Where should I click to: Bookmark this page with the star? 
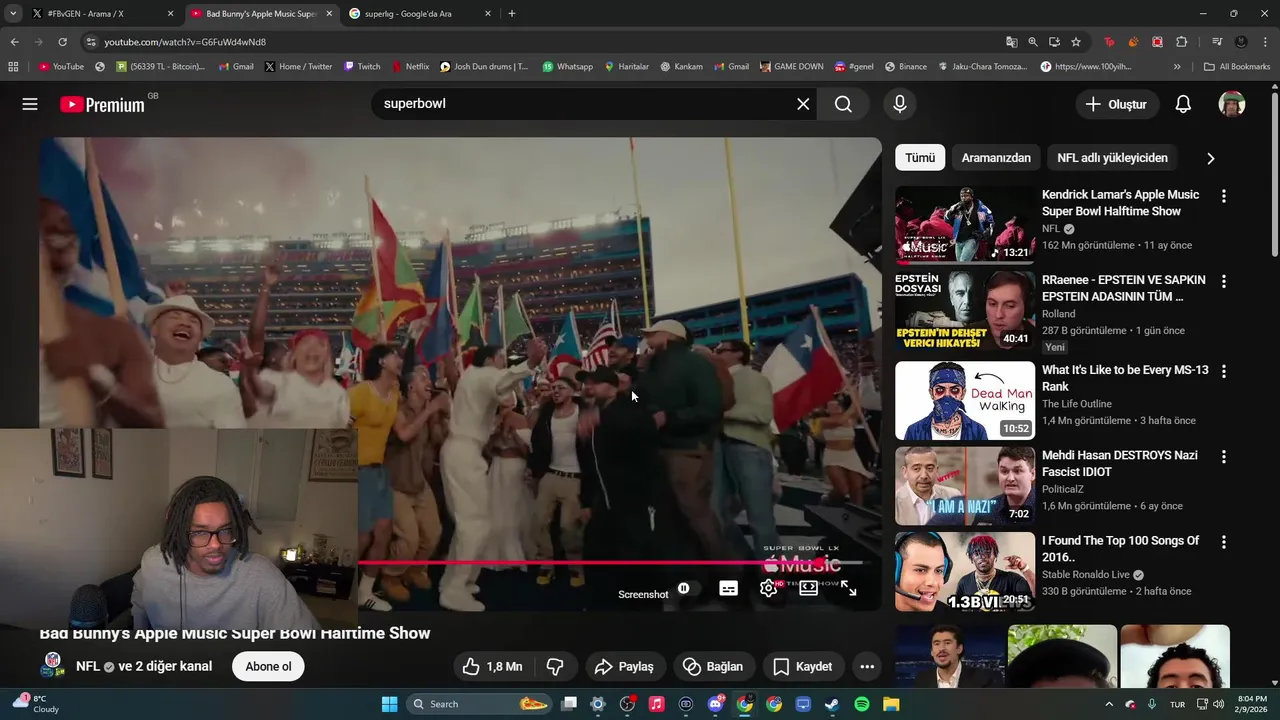pyautogui.click(x=1076, y=42)
